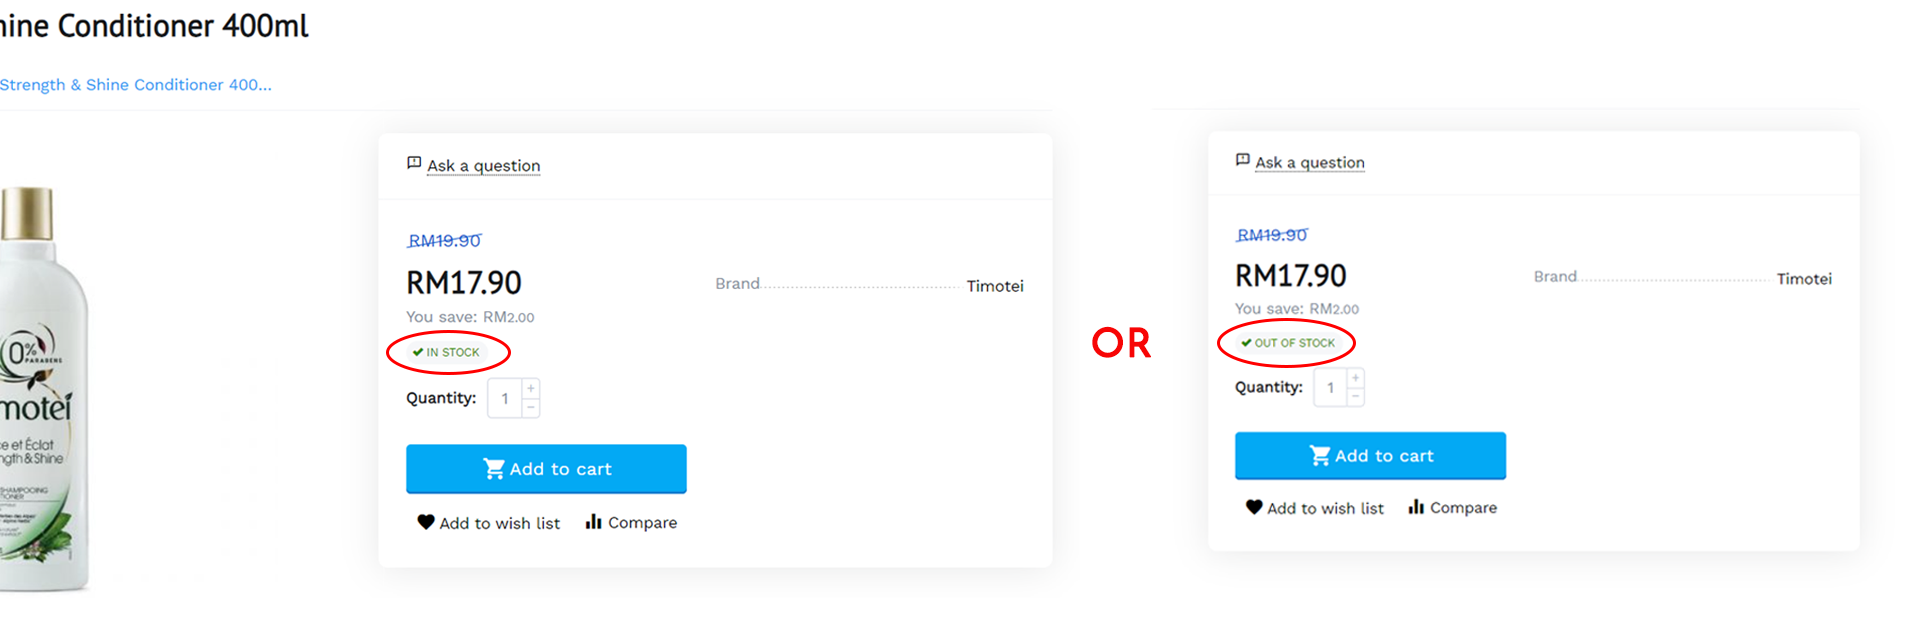Click the heart icon in right panel

pos(1254,507)
